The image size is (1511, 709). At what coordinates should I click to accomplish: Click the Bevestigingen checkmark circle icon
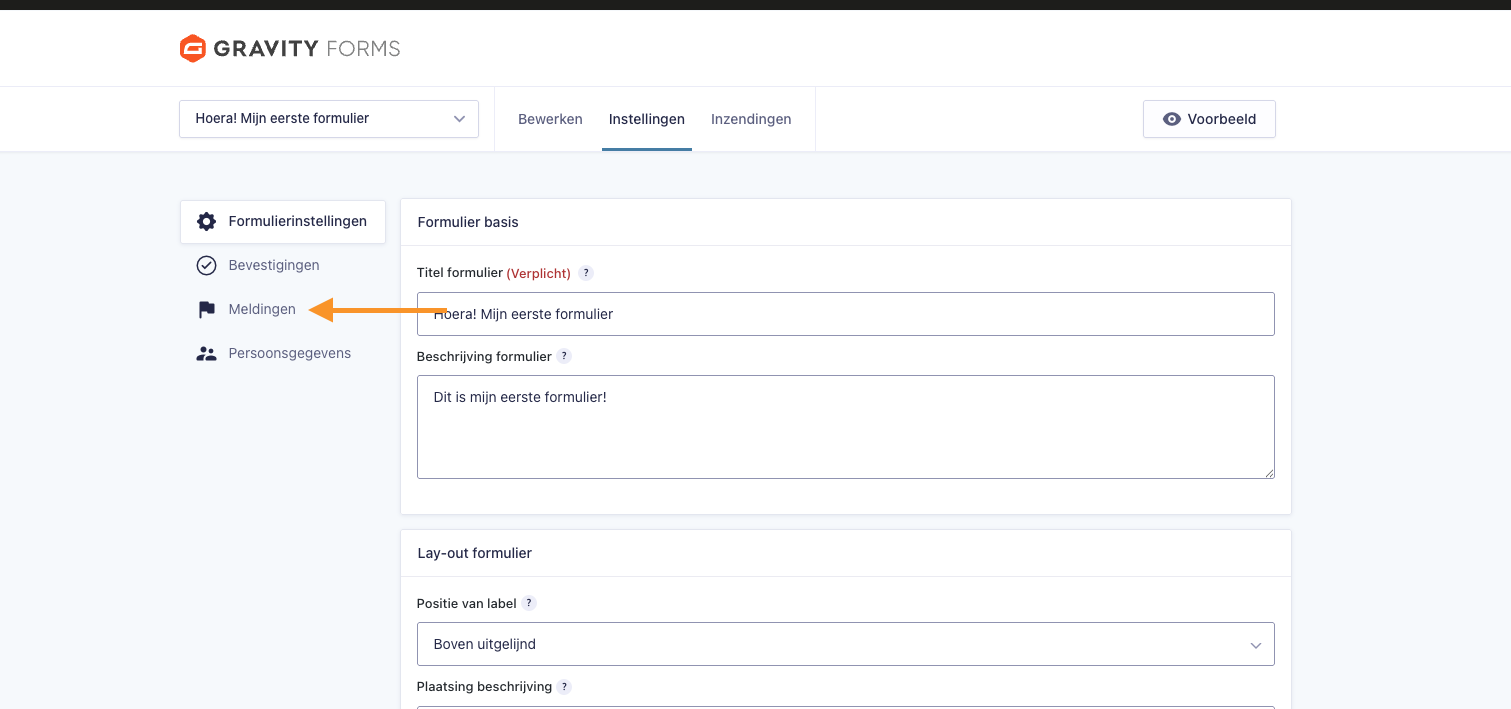tap(206, 266)
